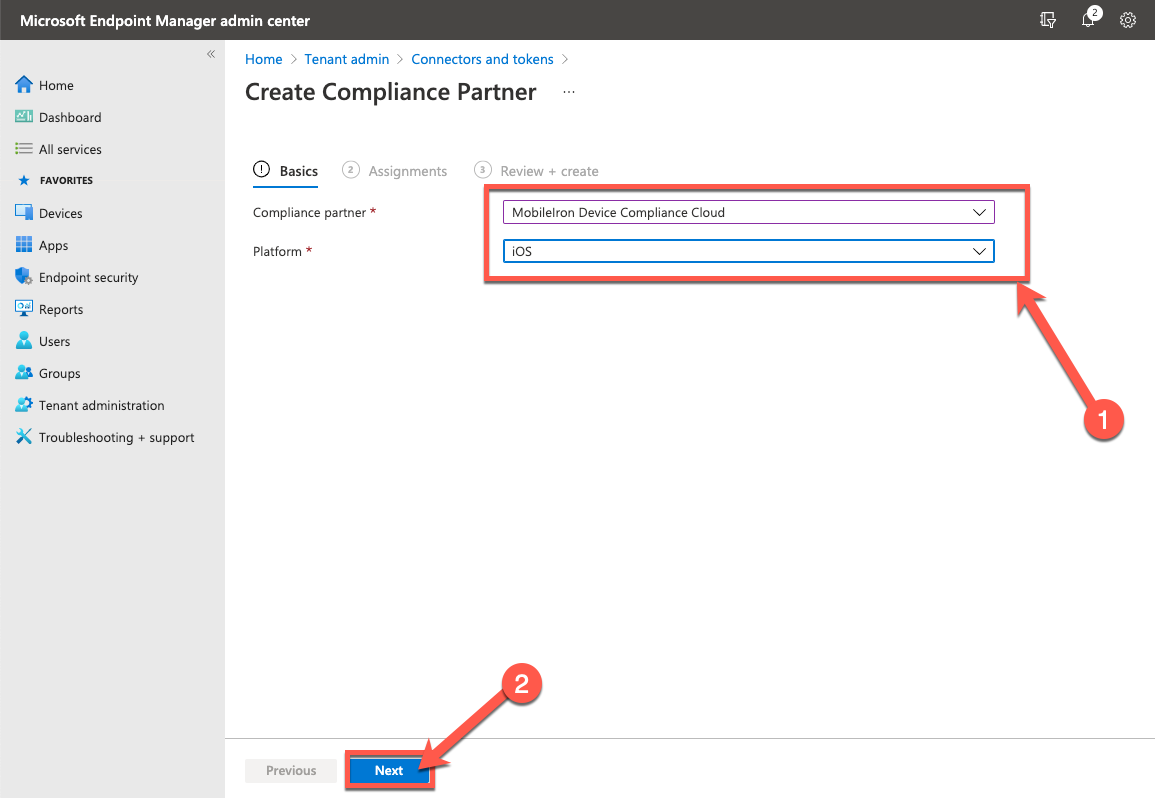
Task: Browse All services
Action: (66, 149)
